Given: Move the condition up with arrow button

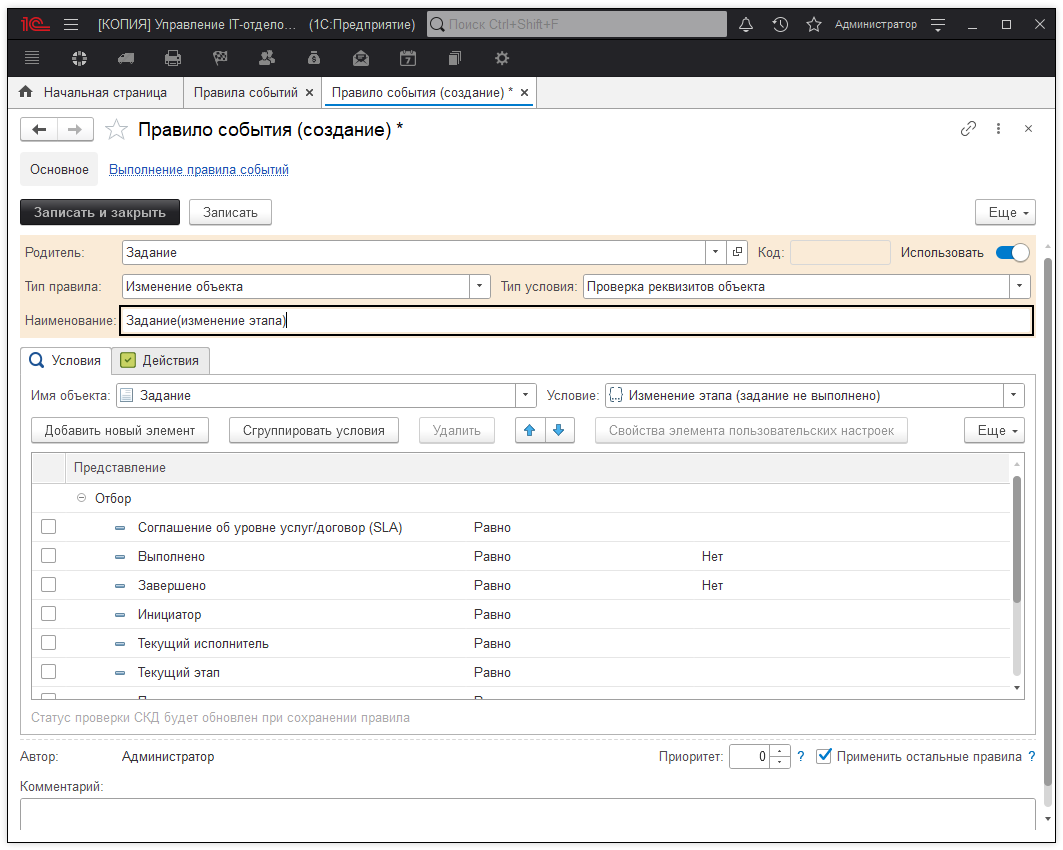Looking at the screenshot, I should pos(530,430).
